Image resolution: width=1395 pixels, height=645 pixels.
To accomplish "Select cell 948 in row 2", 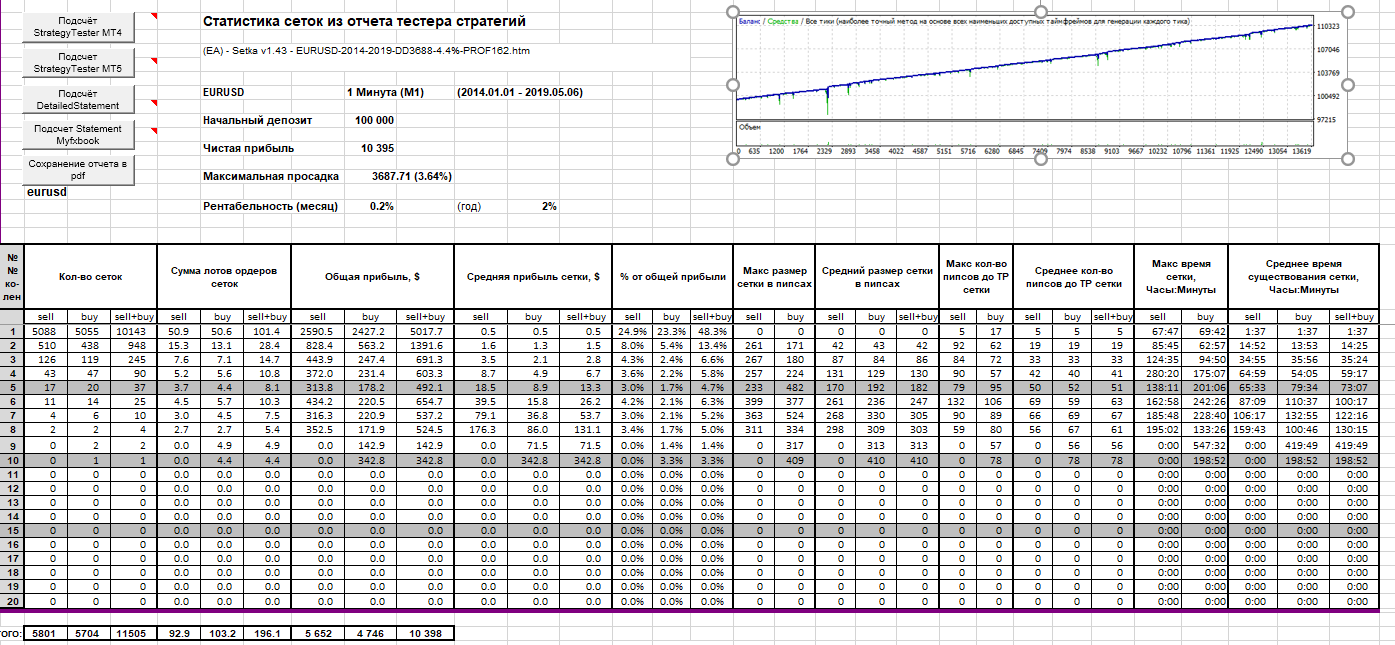I will tap(133, 345).
